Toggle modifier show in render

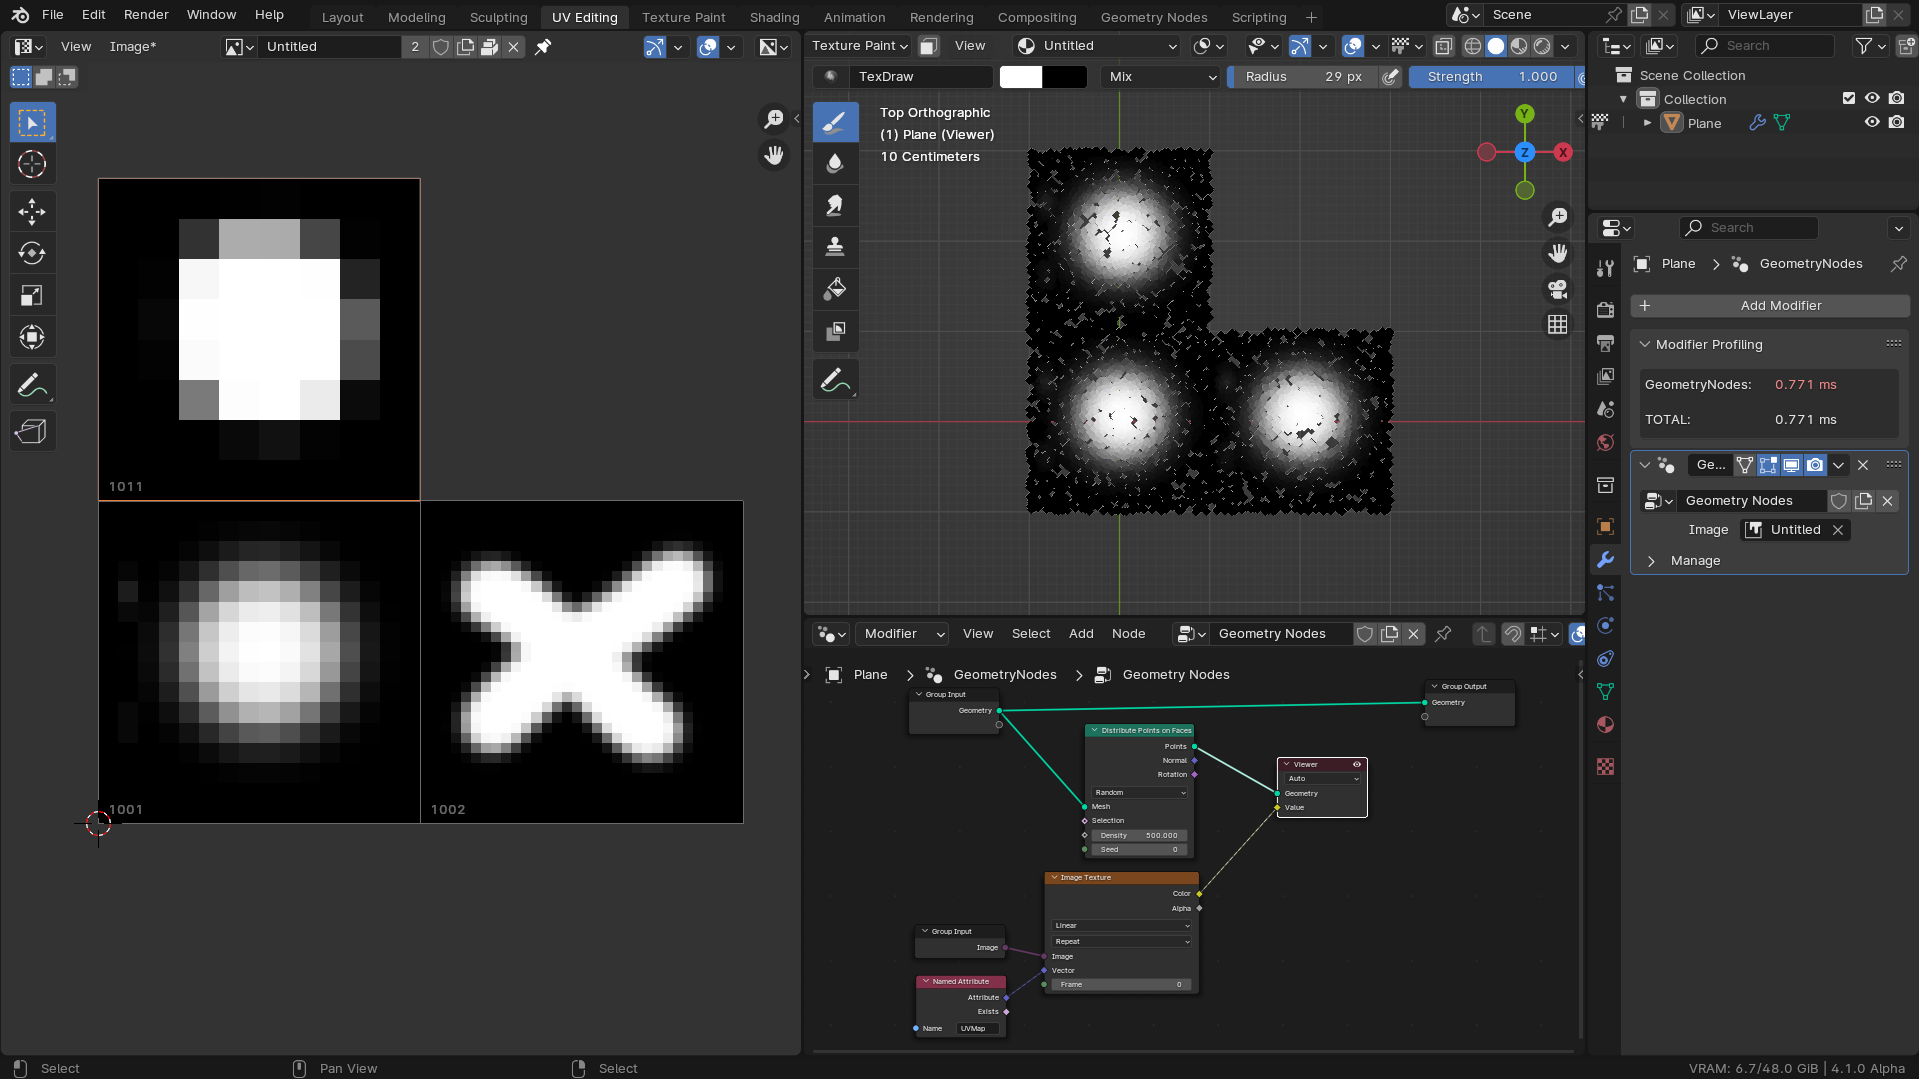[1815, 465]
